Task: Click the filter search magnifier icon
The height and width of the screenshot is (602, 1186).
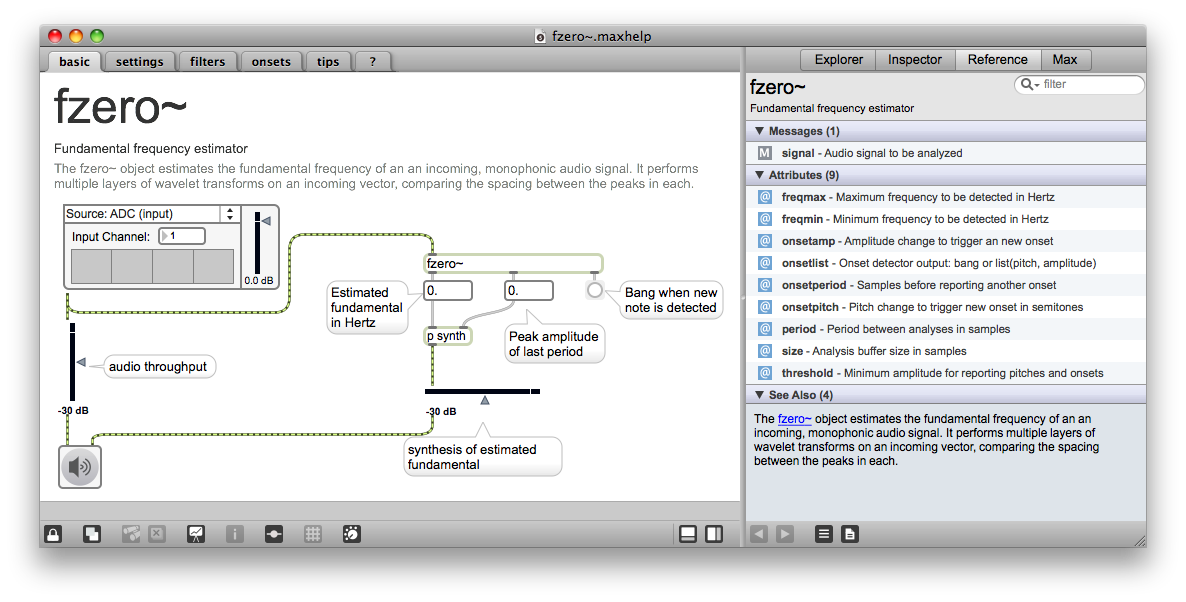Action: click(x=1029, y=85)
